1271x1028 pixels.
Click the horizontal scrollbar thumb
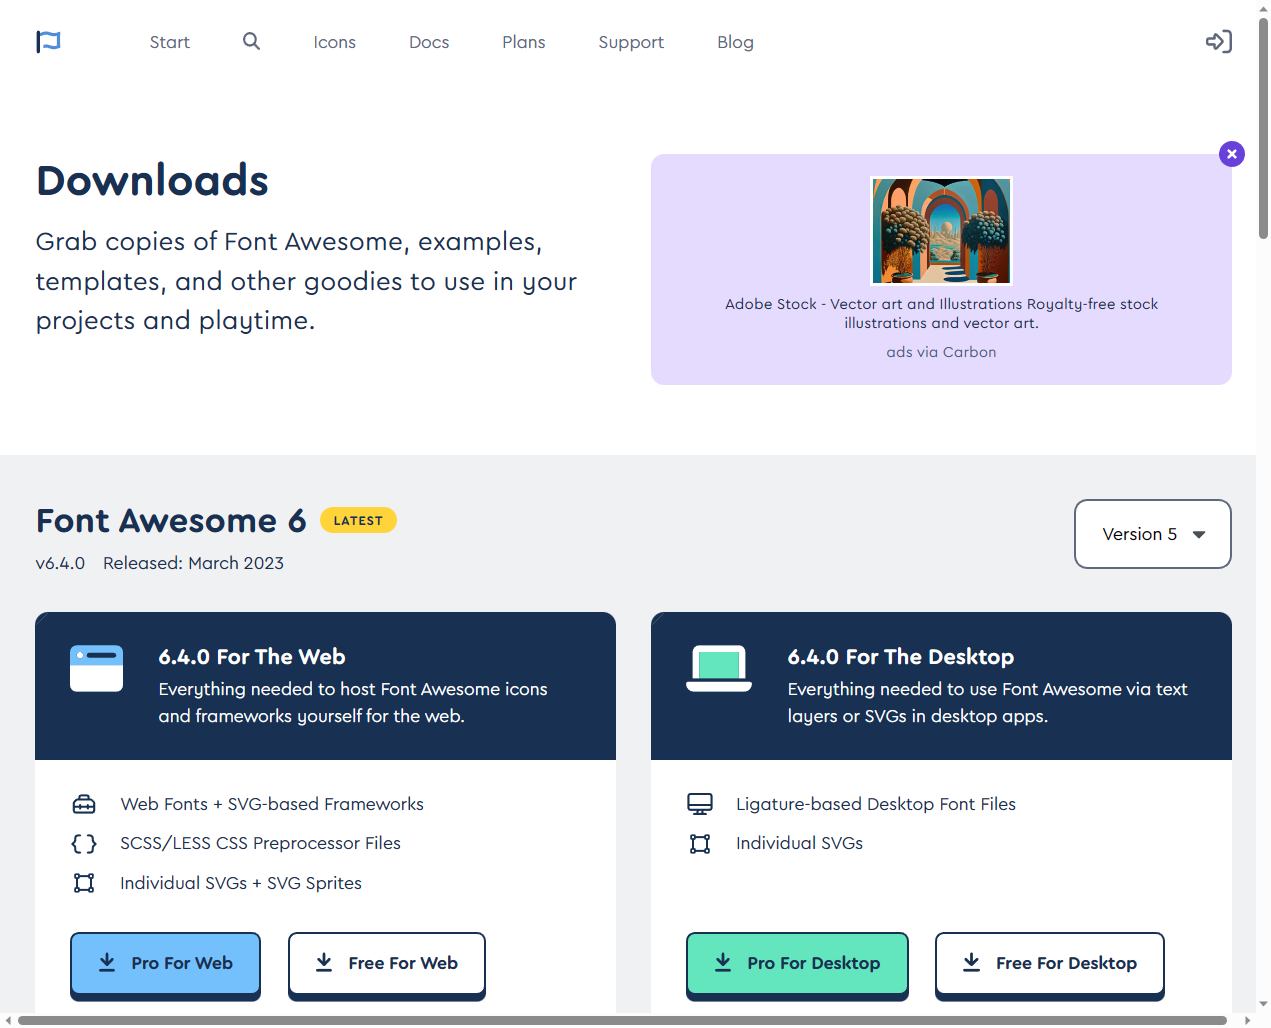622,1021
